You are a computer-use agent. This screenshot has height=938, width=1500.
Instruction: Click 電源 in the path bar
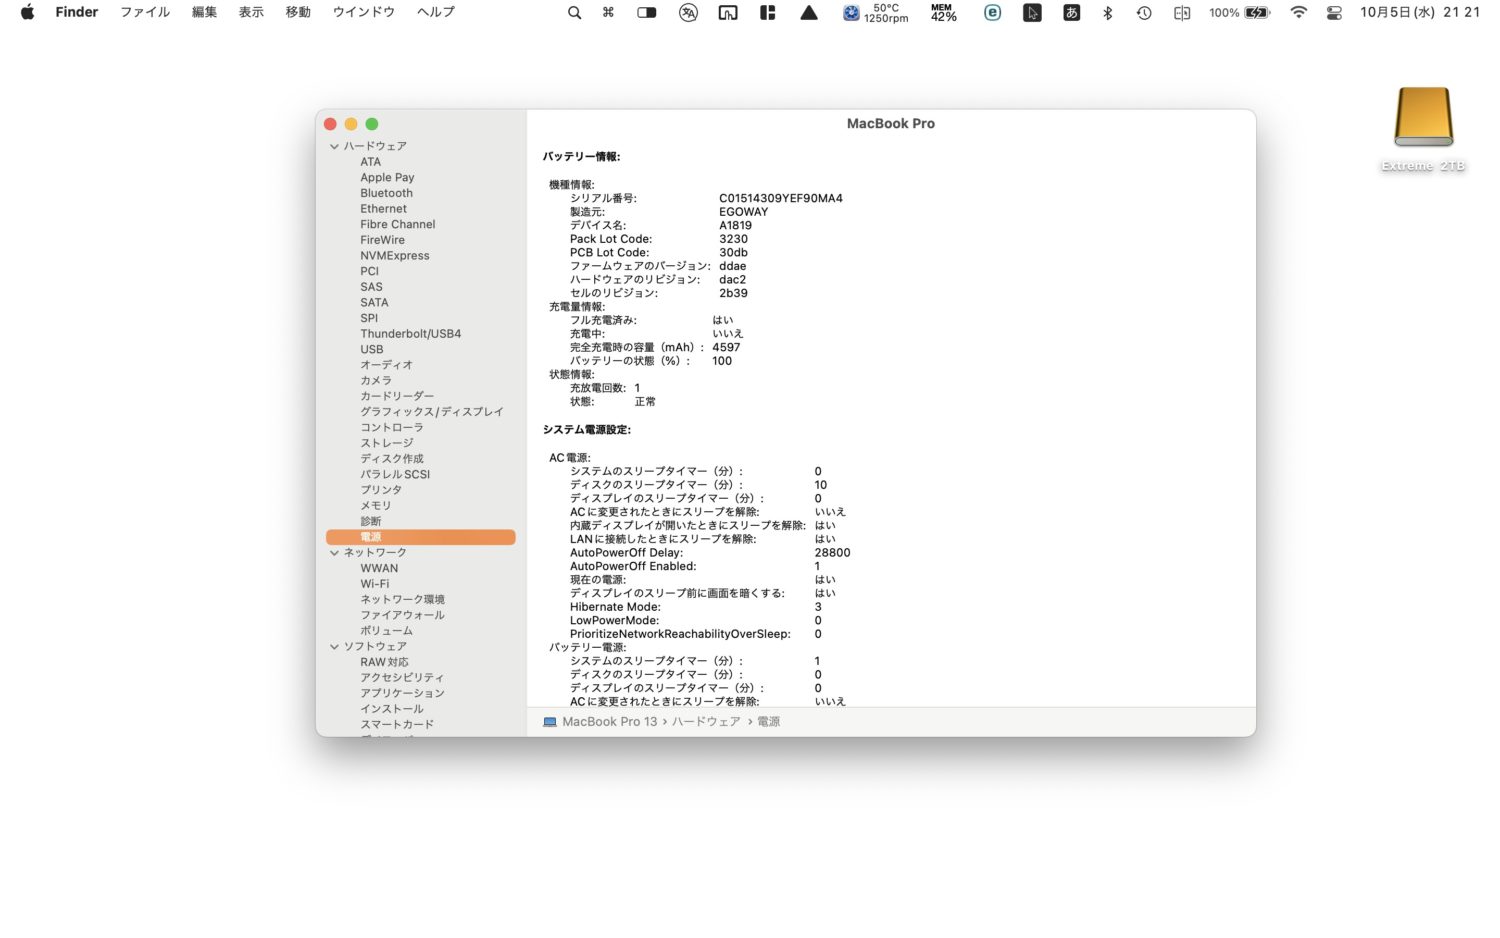click(769, 722)
